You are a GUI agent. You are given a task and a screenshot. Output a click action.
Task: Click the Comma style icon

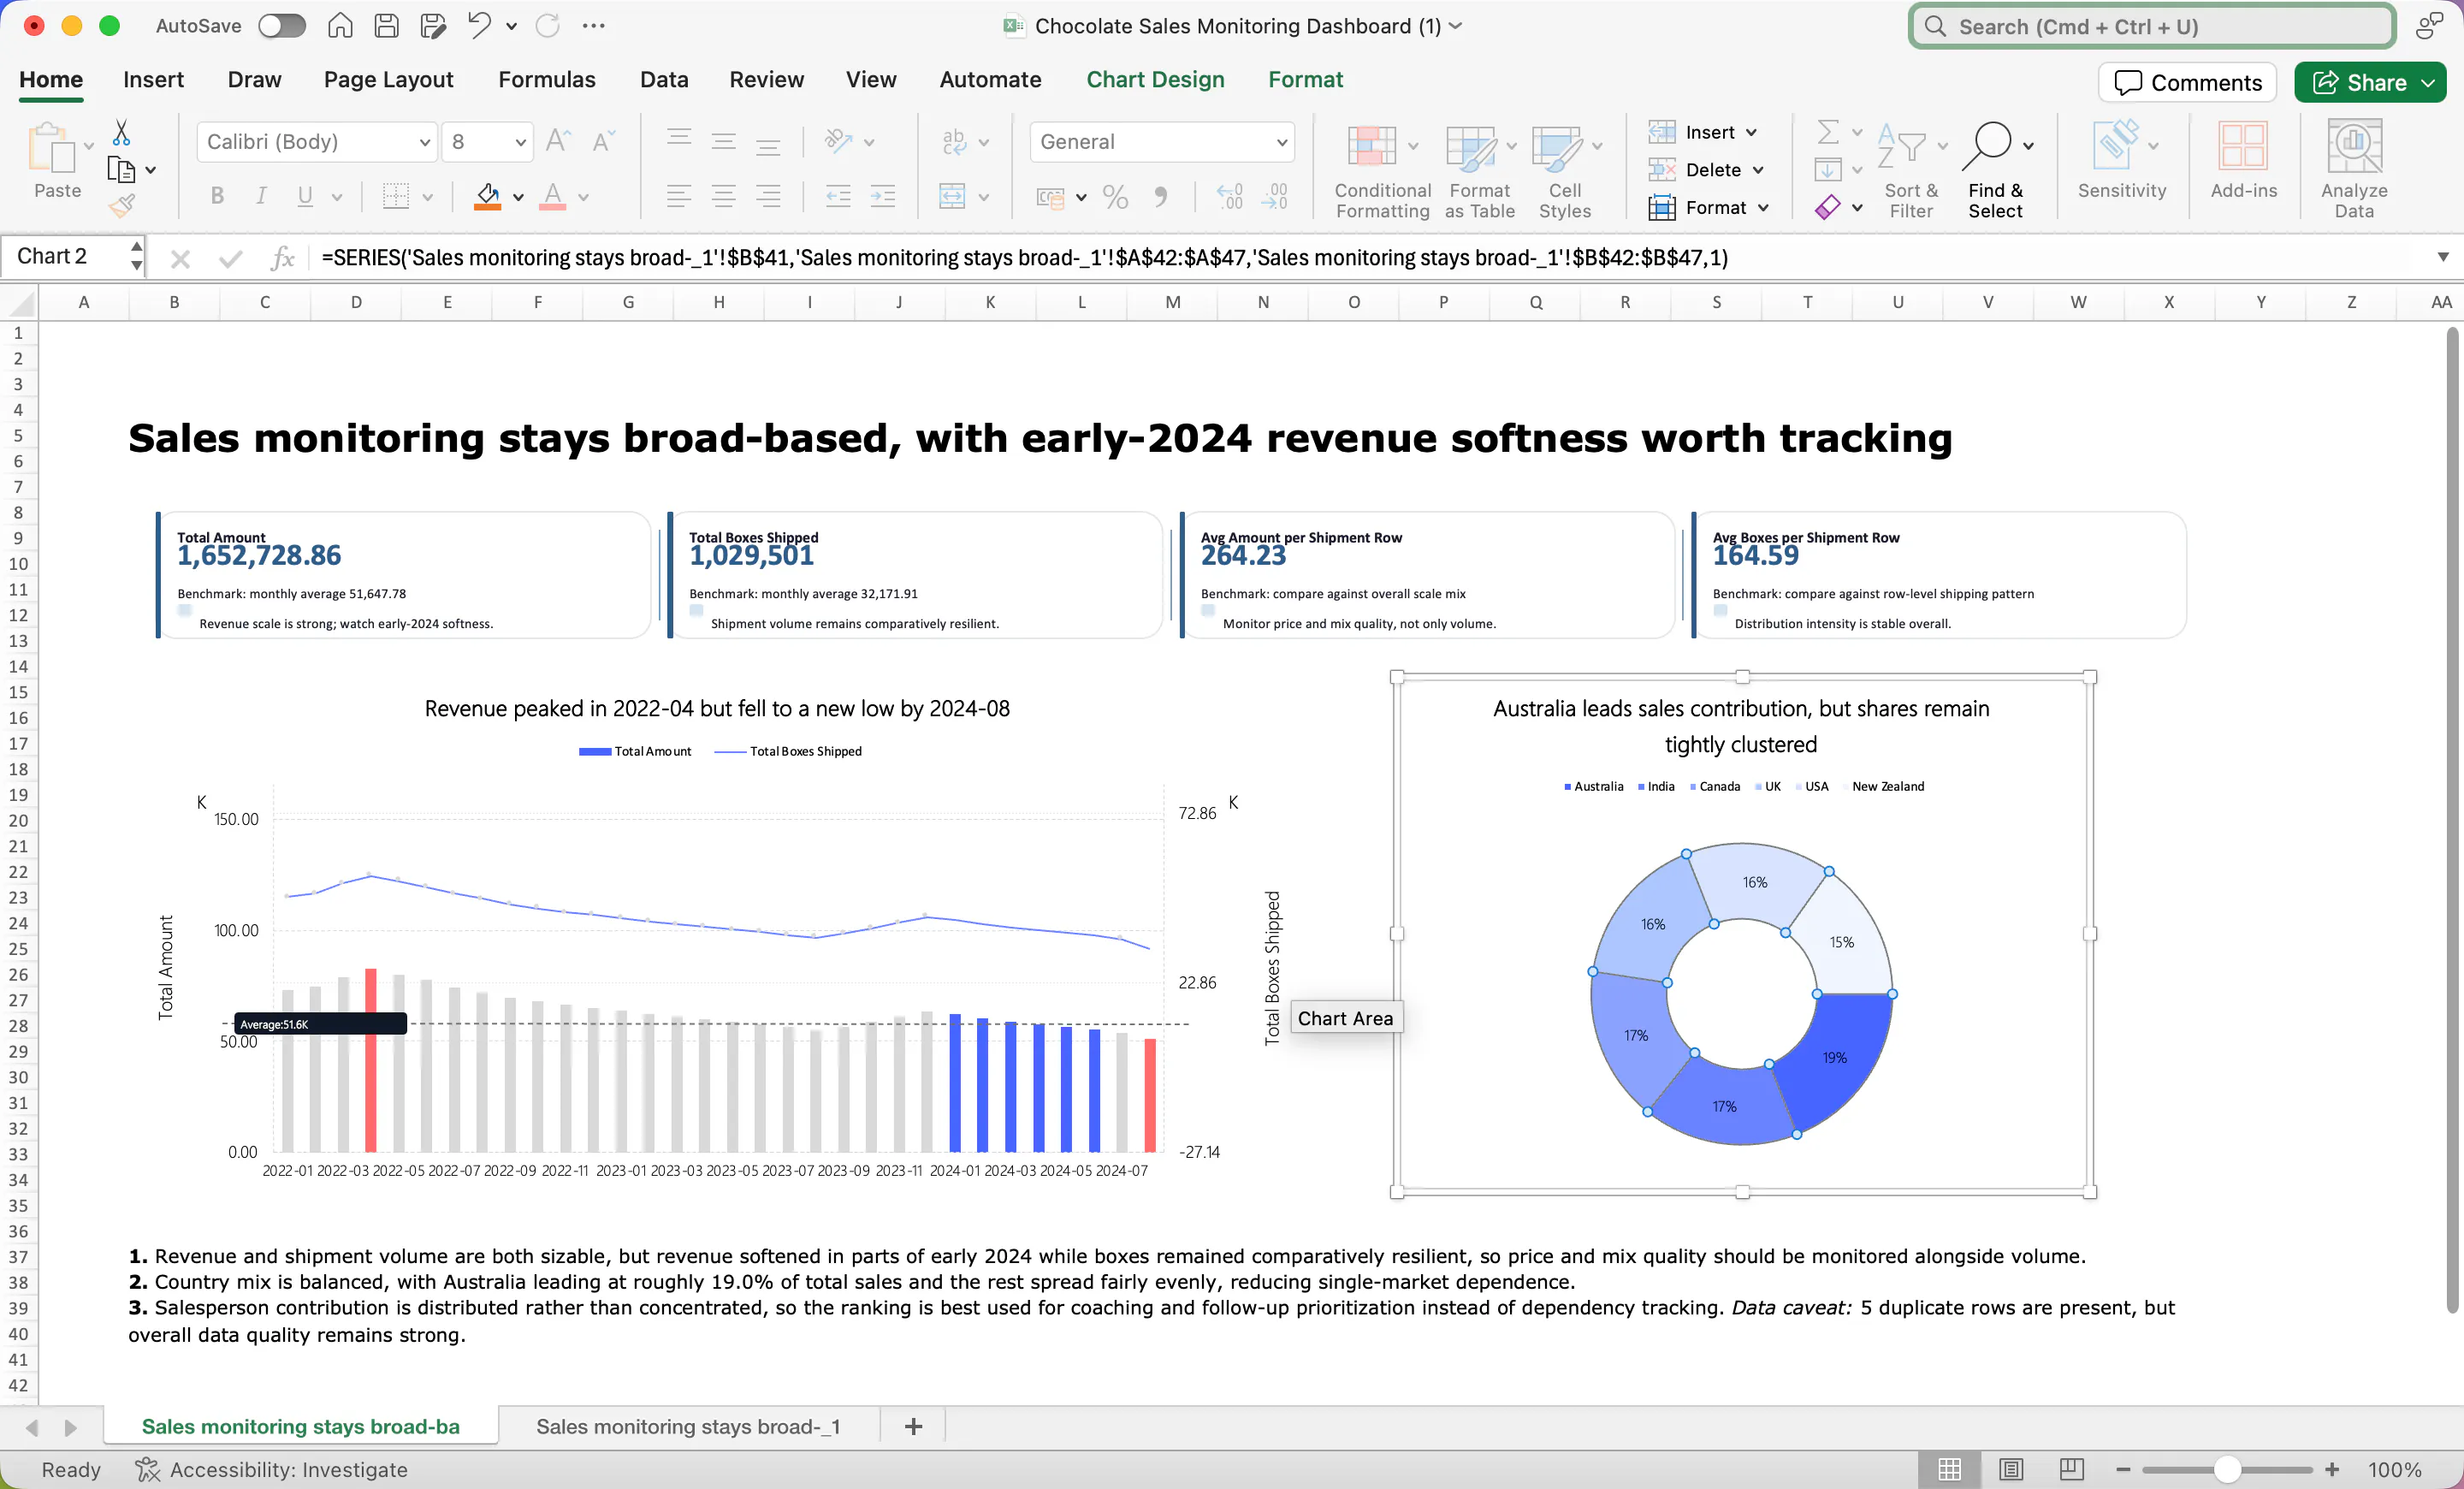[1160, 196]
